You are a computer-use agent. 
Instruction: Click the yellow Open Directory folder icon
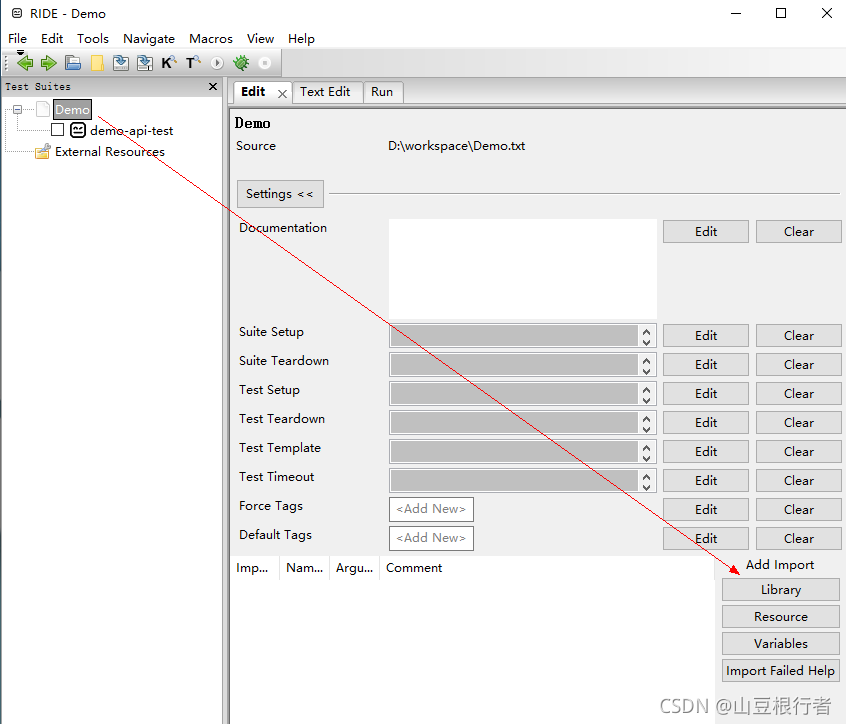97,63
